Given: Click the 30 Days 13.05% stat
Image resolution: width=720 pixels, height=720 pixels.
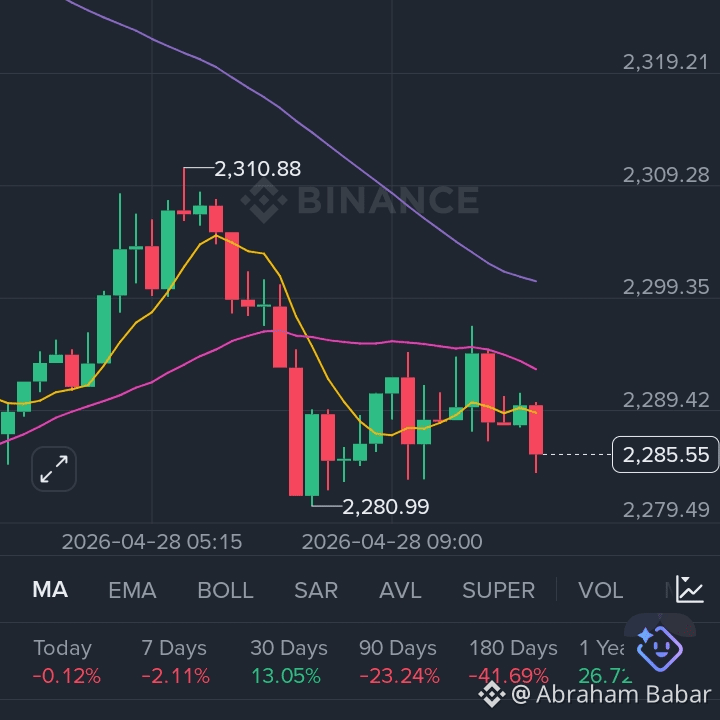Looking at the screenshot, I should click(288, 662).
